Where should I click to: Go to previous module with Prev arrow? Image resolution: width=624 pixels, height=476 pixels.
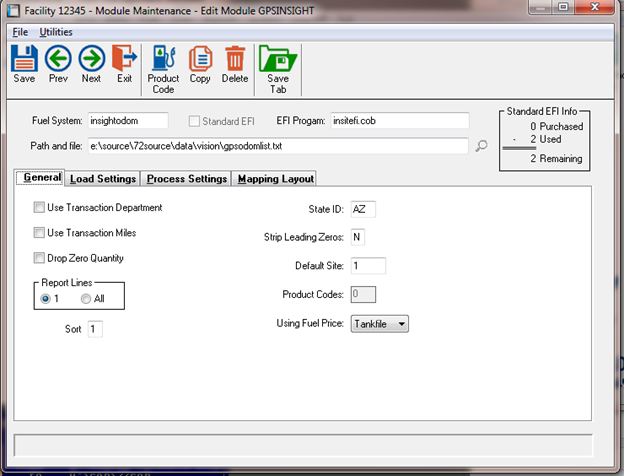coord(57,59)
